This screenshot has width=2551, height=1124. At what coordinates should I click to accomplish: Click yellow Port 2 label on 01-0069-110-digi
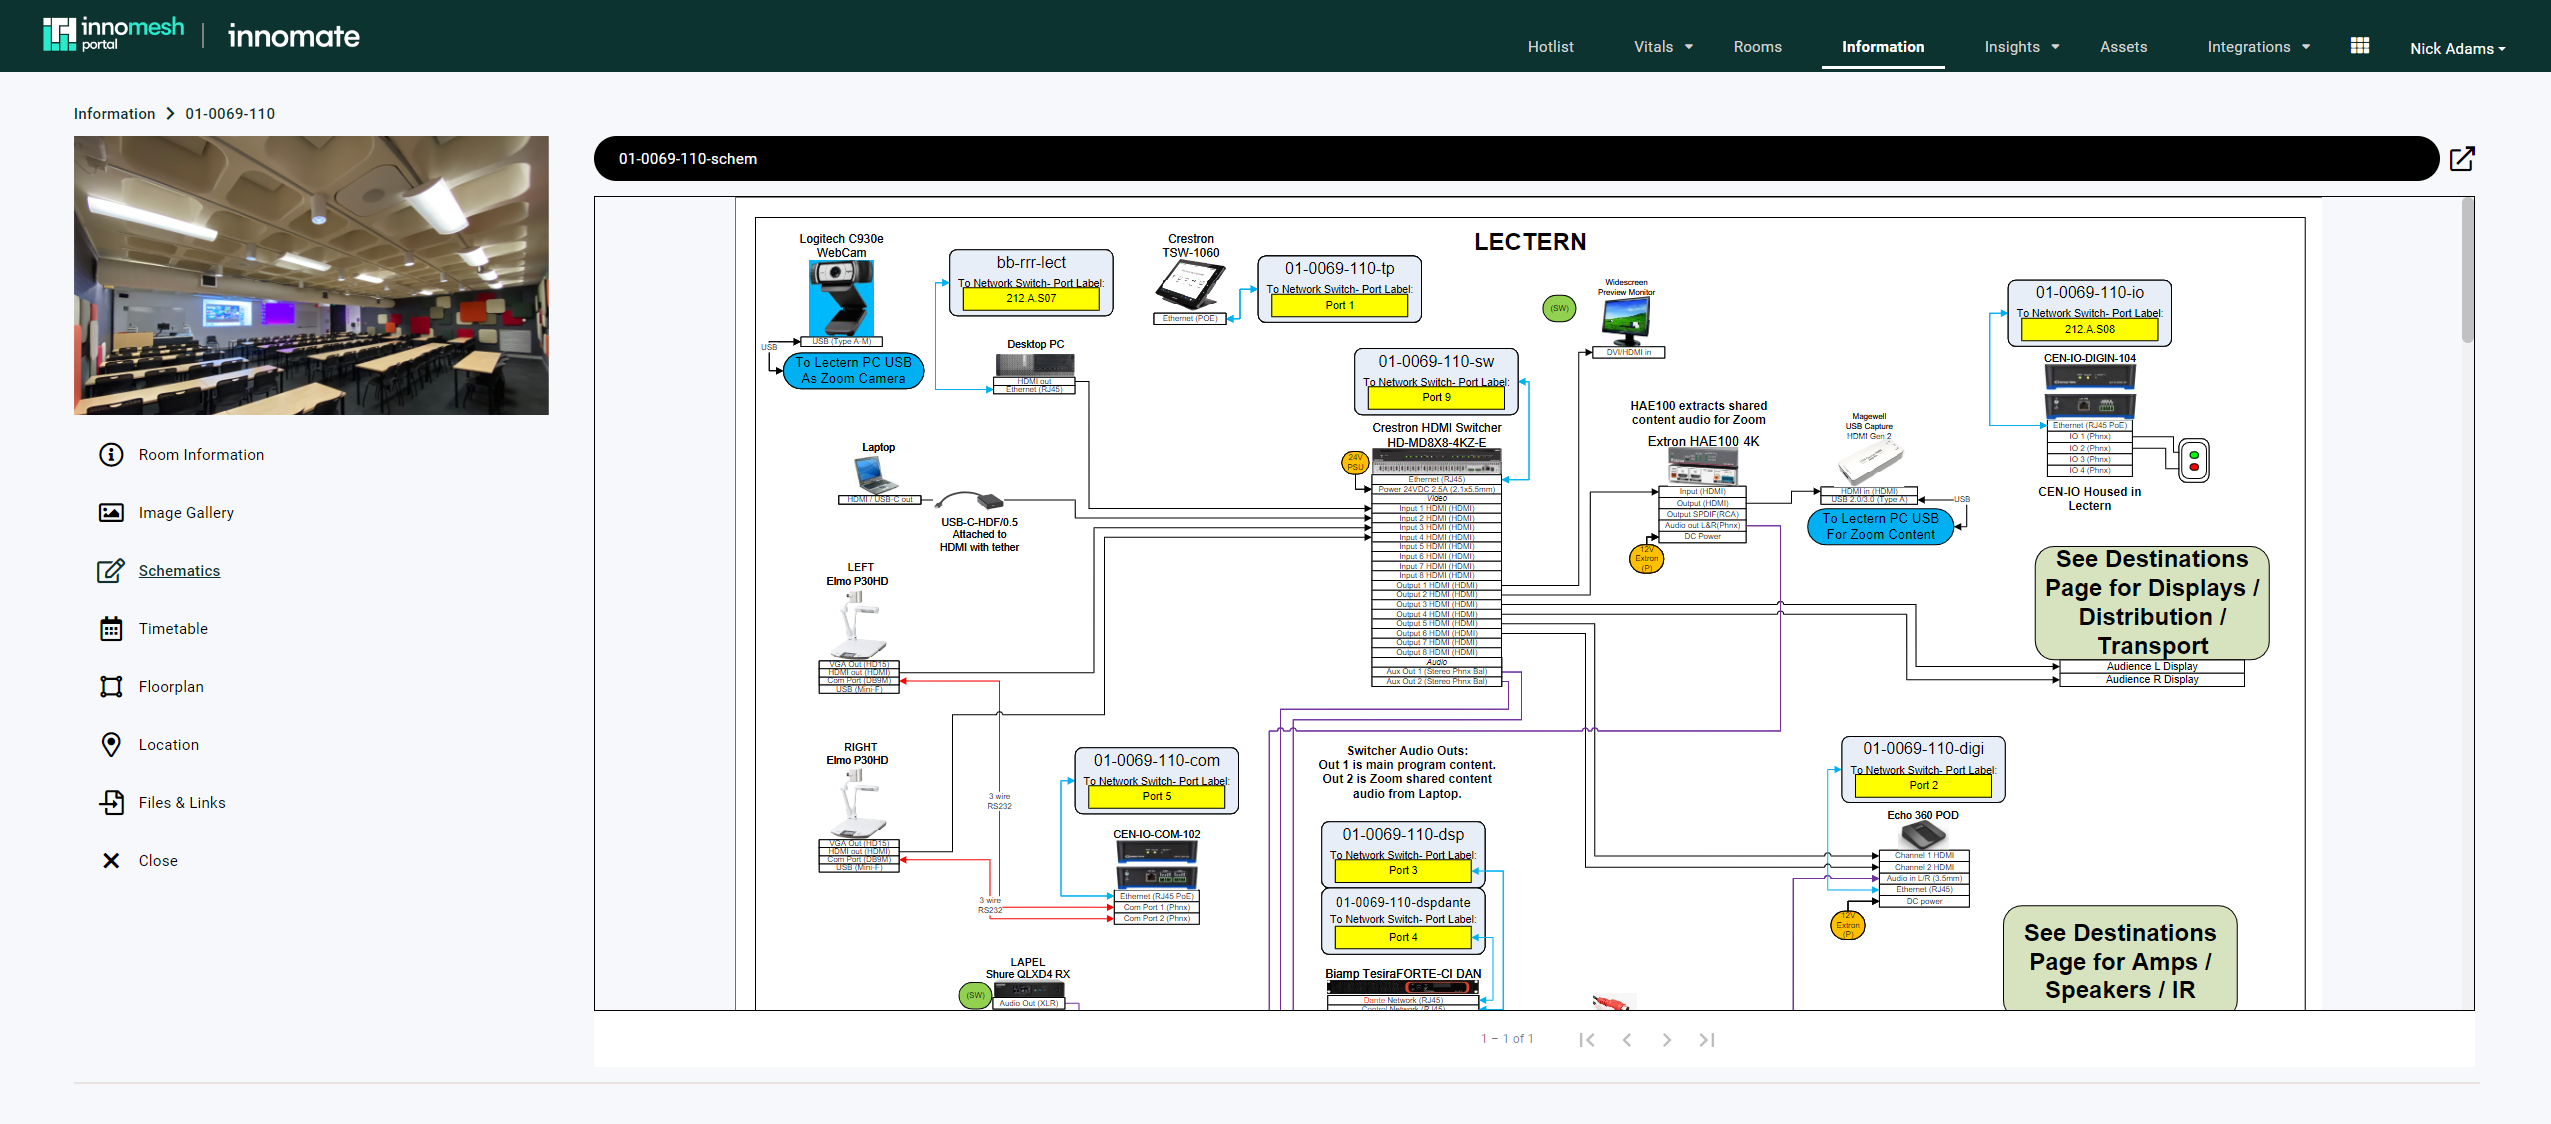(1923, 786)
